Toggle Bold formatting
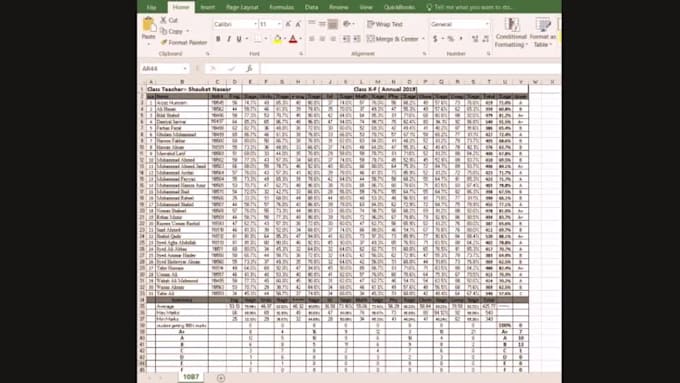This screenshot has width=680, height=383. click(218, 39)
